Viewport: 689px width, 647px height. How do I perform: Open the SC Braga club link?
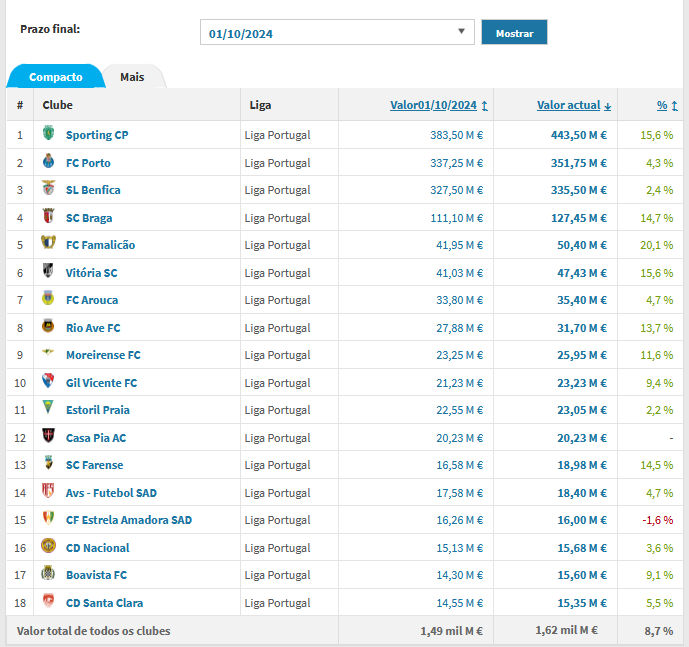pos(89,218)
